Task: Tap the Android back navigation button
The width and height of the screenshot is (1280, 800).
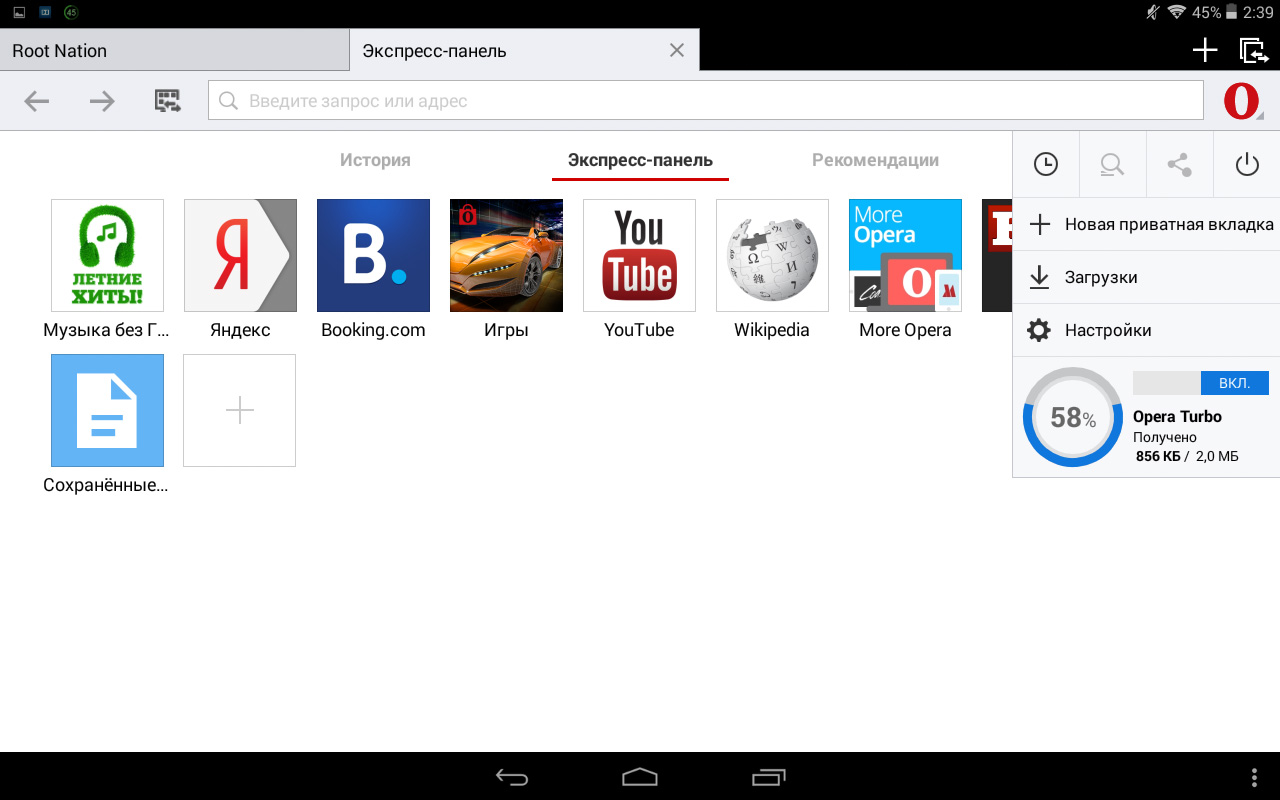Action: pyautogui.click(x=512, y=777)
